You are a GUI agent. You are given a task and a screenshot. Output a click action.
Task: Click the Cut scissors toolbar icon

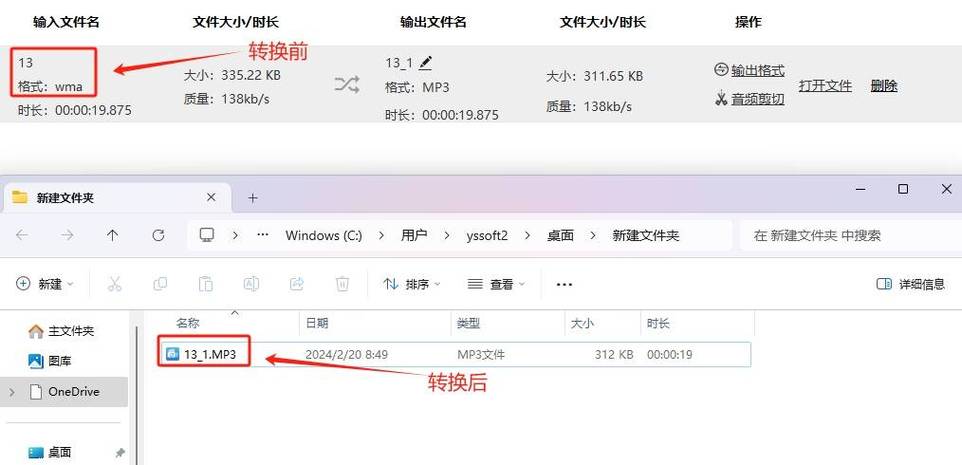[x=114, y=284]
